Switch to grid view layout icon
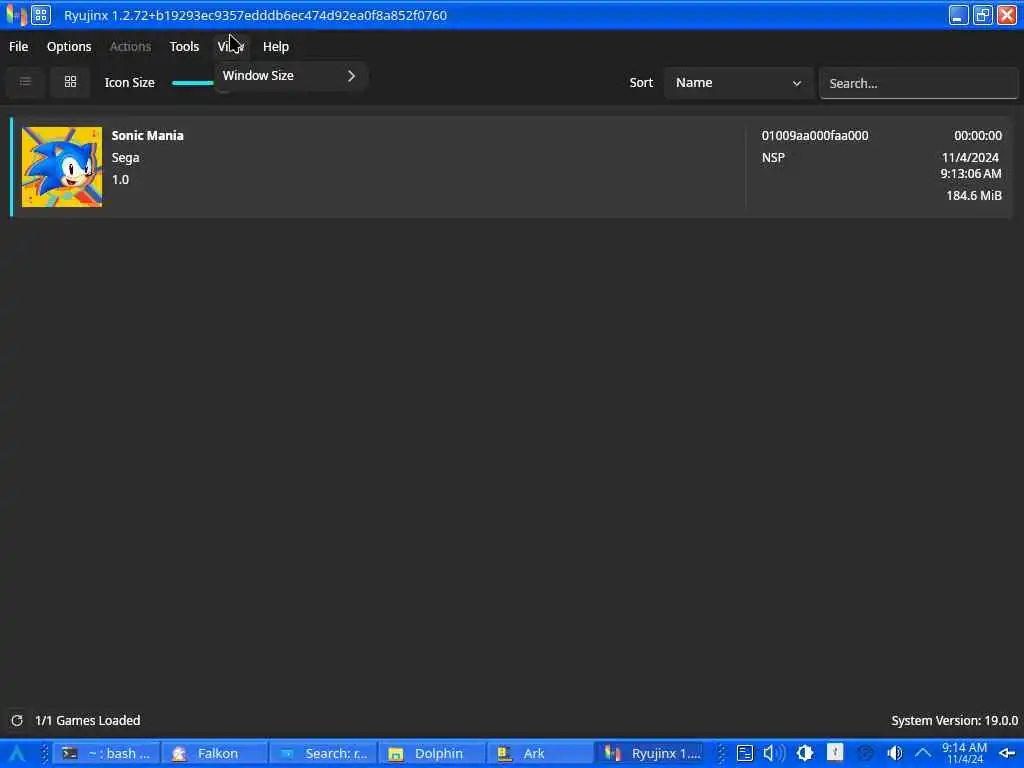Viewport: 1024px width, 768px height. 70,82
